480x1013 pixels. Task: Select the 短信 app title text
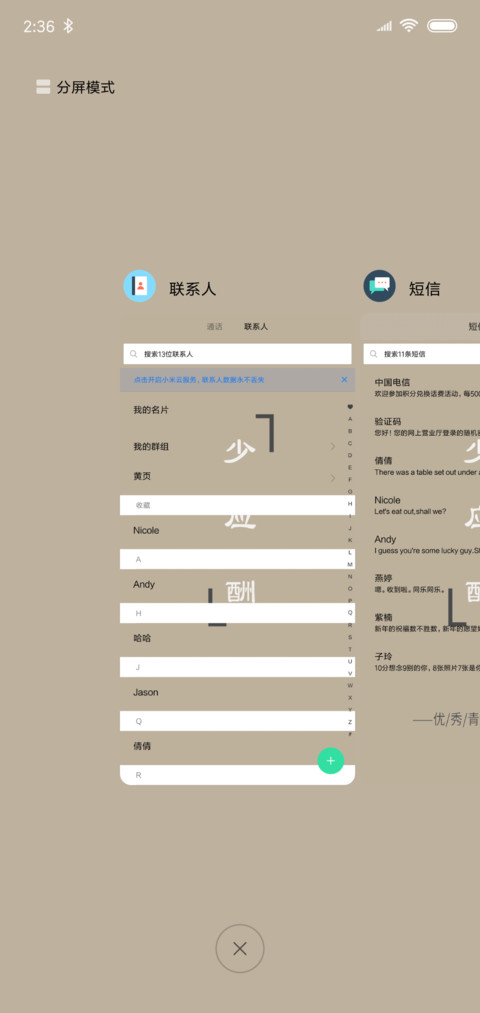point(424,289)
